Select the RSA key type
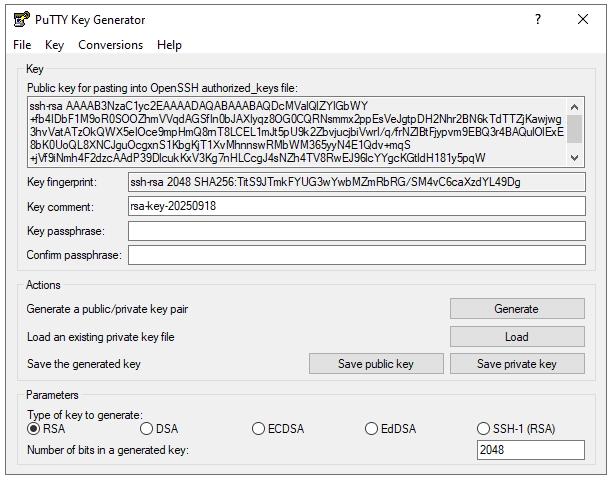This screenshot has width=614, height=482. (x=34, y=429)
